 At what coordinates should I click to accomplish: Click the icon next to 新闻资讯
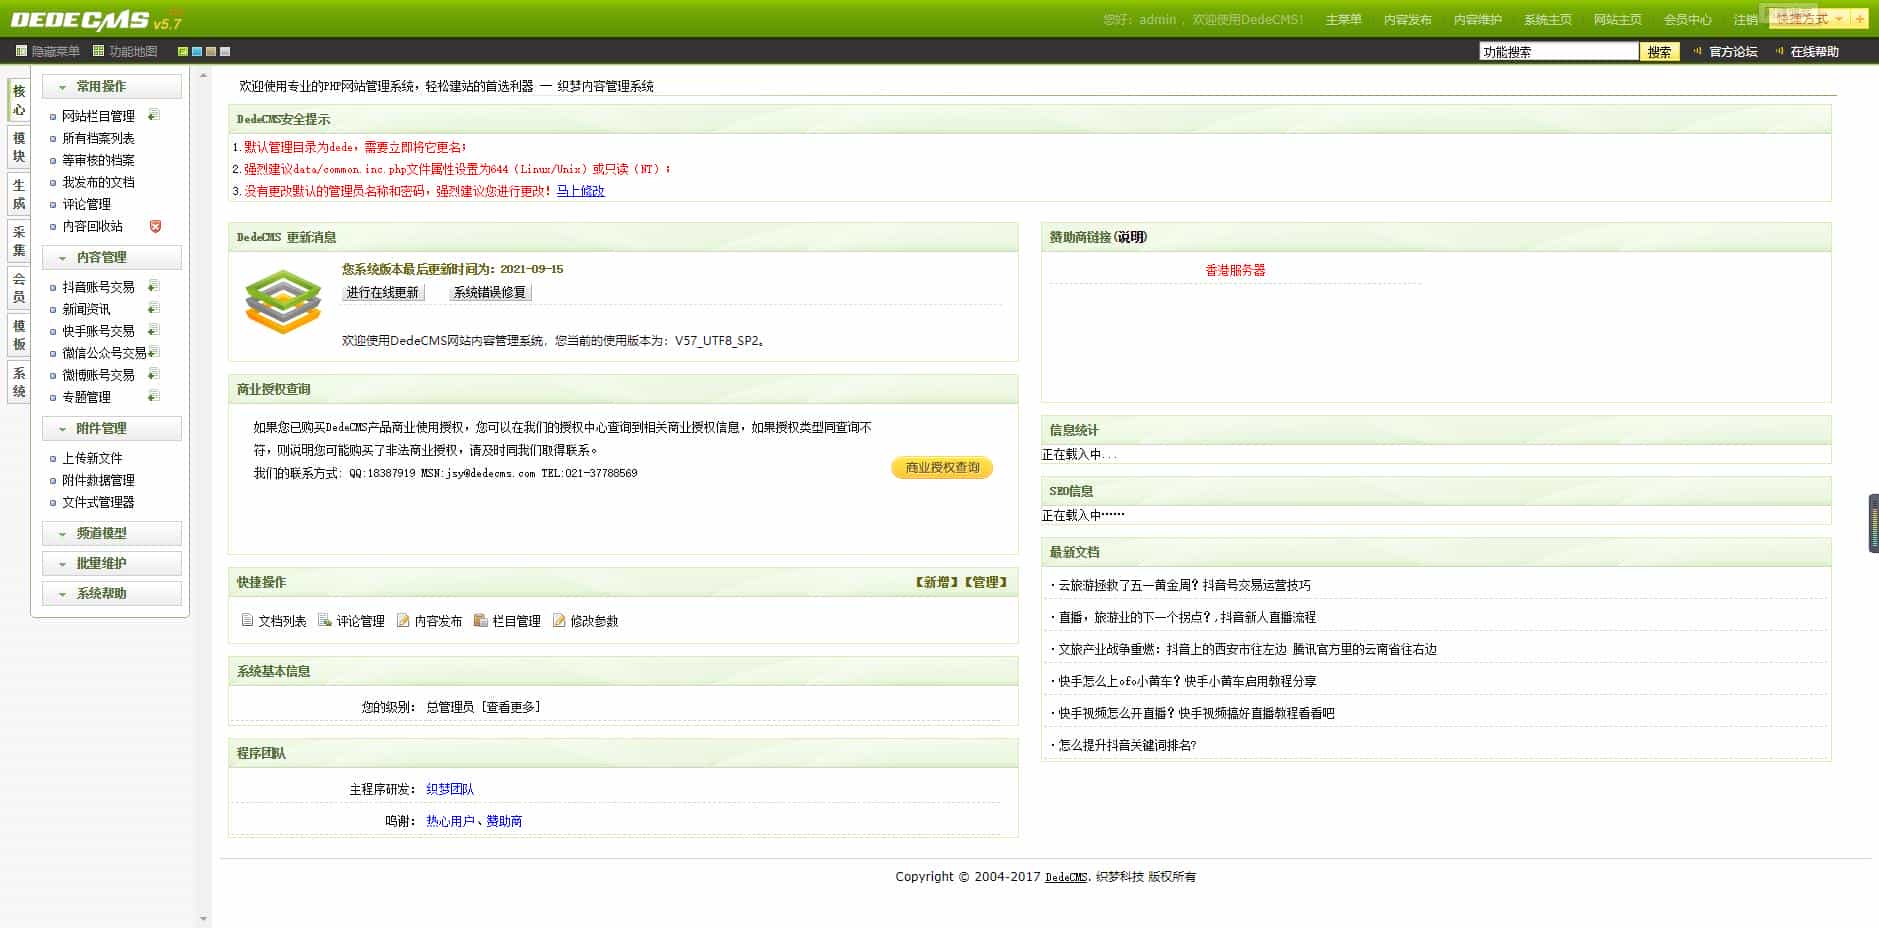click(x=153, y=308)
